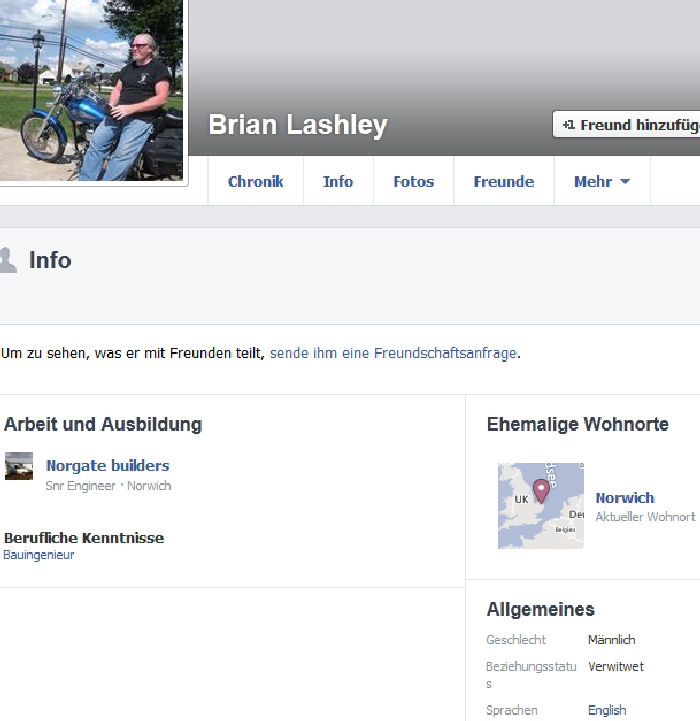
Task: Open the Info tab
Action: tap(338, 181)
